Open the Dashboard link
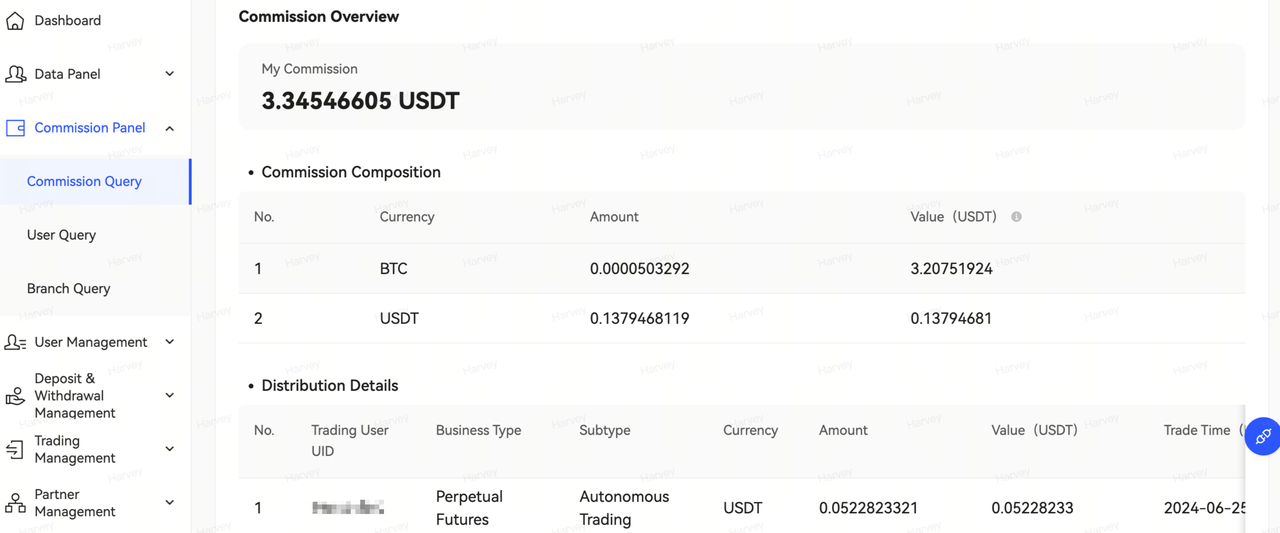The width and height of the screenshot is (1280, 533). 67,20
